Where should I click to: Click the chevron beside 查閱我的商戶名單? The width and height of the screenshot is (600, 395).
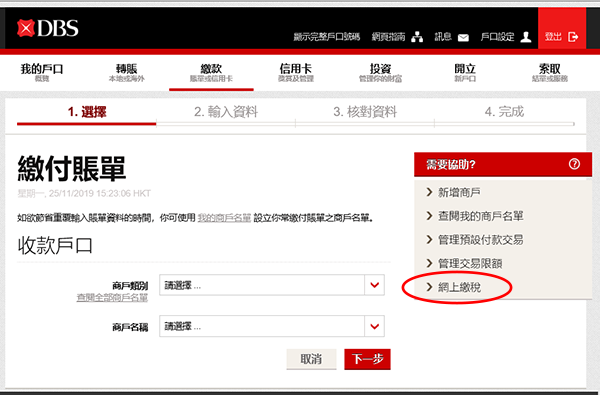(x=429, y=216)
